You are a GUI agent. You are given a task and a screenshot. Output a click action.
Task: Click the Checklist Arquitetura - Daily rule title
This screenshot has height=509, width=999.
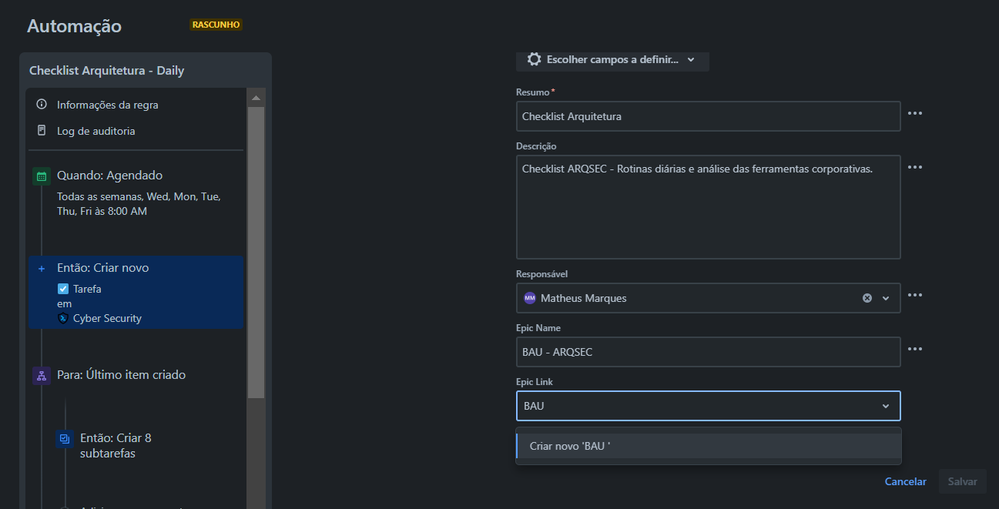[x=106, y=71]
